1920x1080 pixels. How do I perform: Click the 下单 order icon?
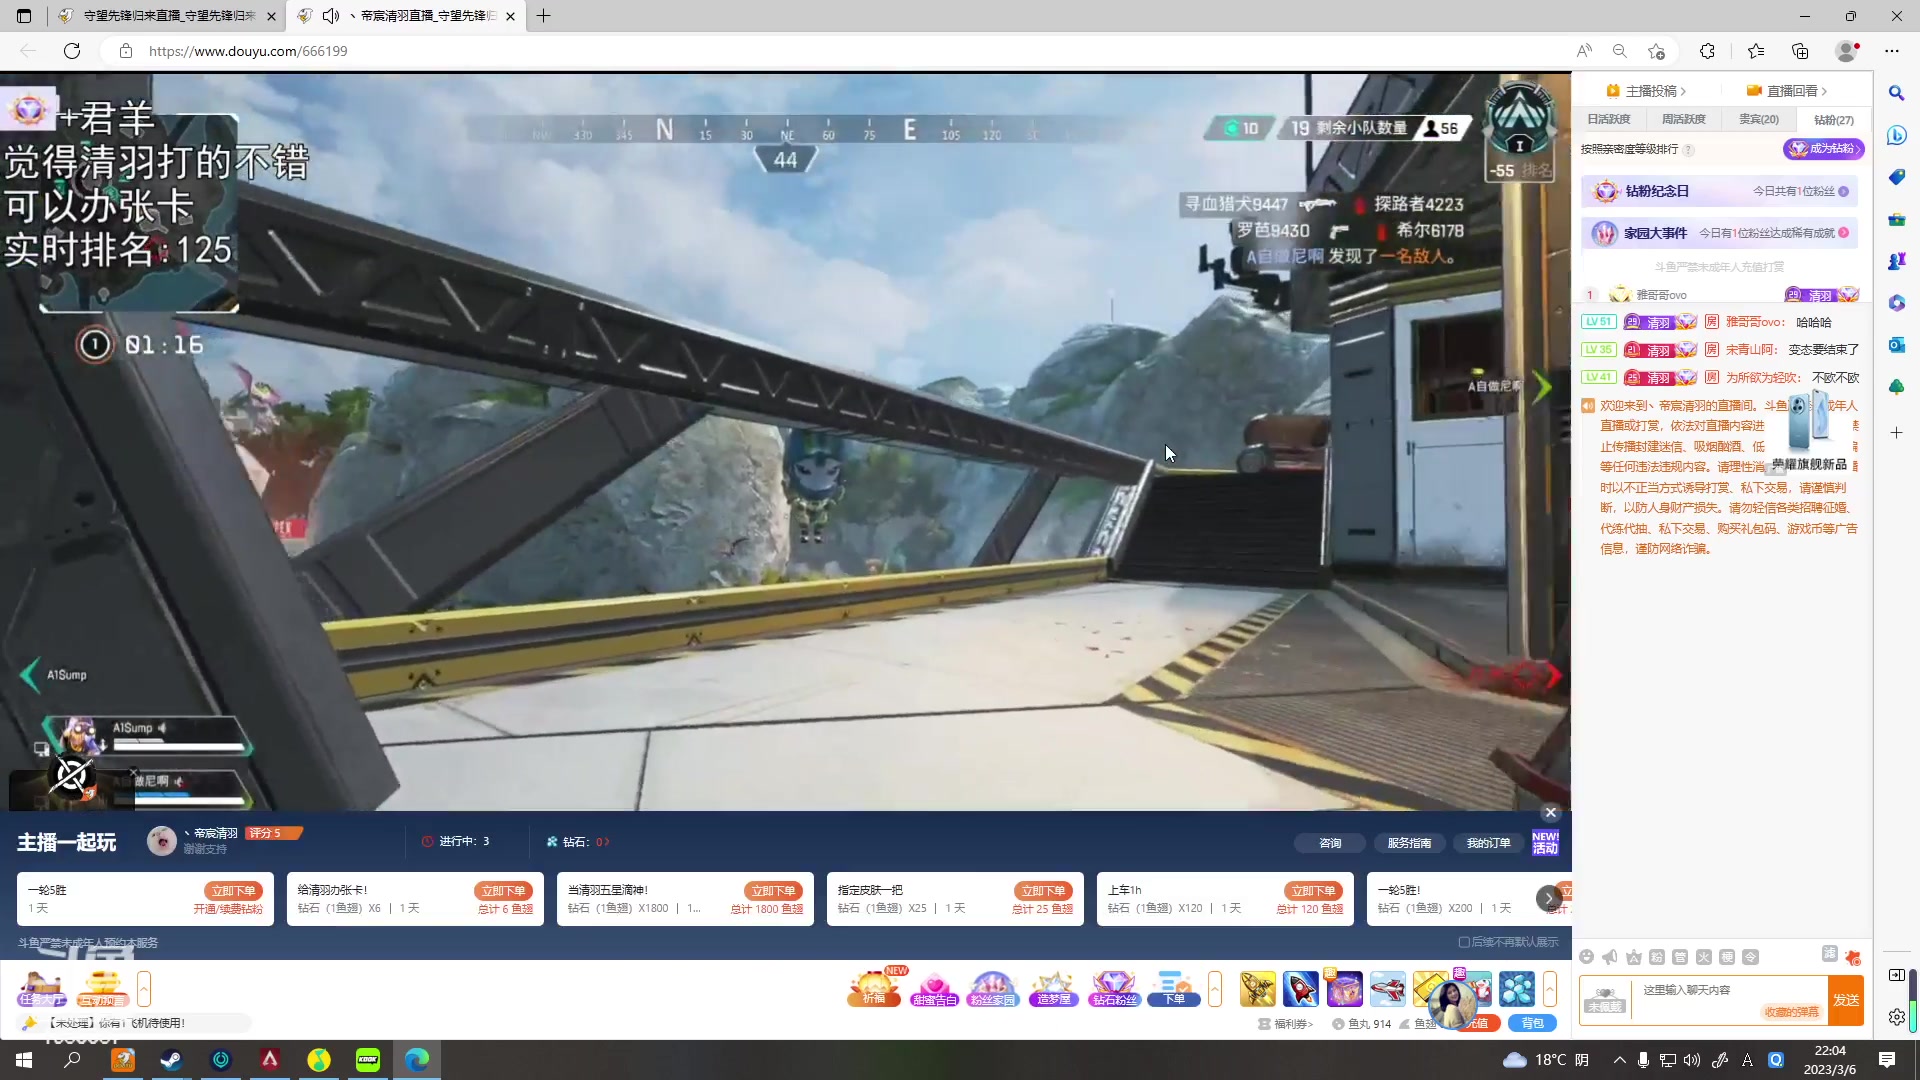point(1174,989)
